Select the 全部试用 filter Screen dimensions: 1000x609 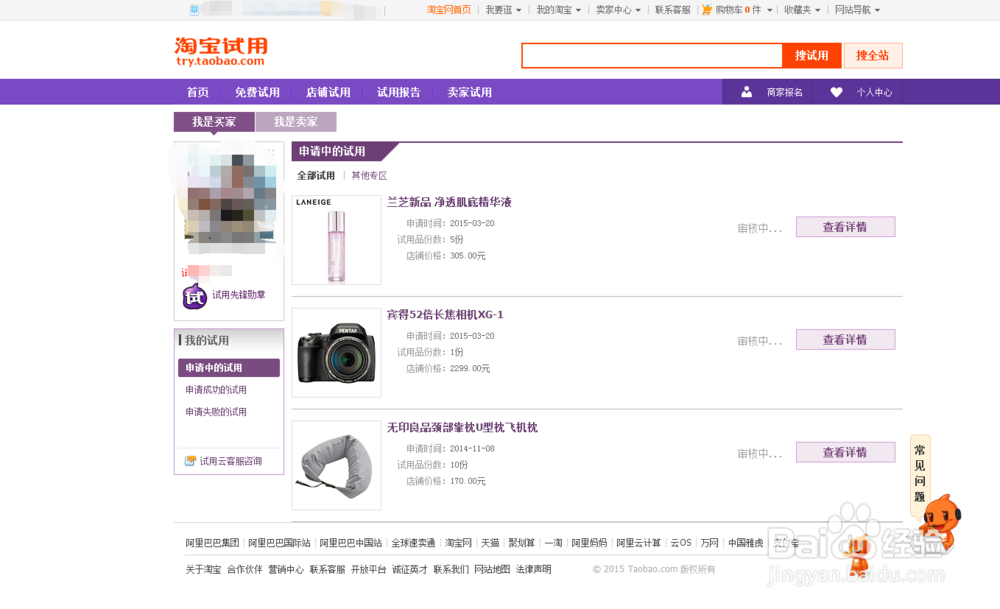pos(316,175)
